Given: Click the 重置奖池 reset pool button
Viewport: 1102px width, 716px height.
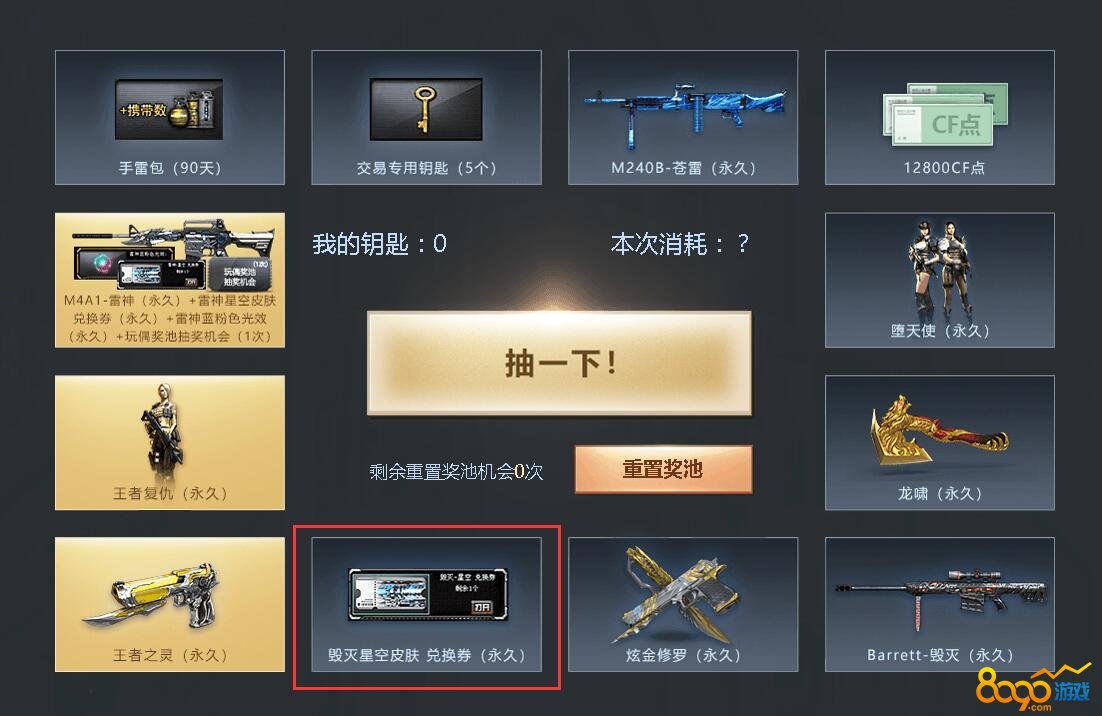Looking at the screenshot, I should [663, 469].
